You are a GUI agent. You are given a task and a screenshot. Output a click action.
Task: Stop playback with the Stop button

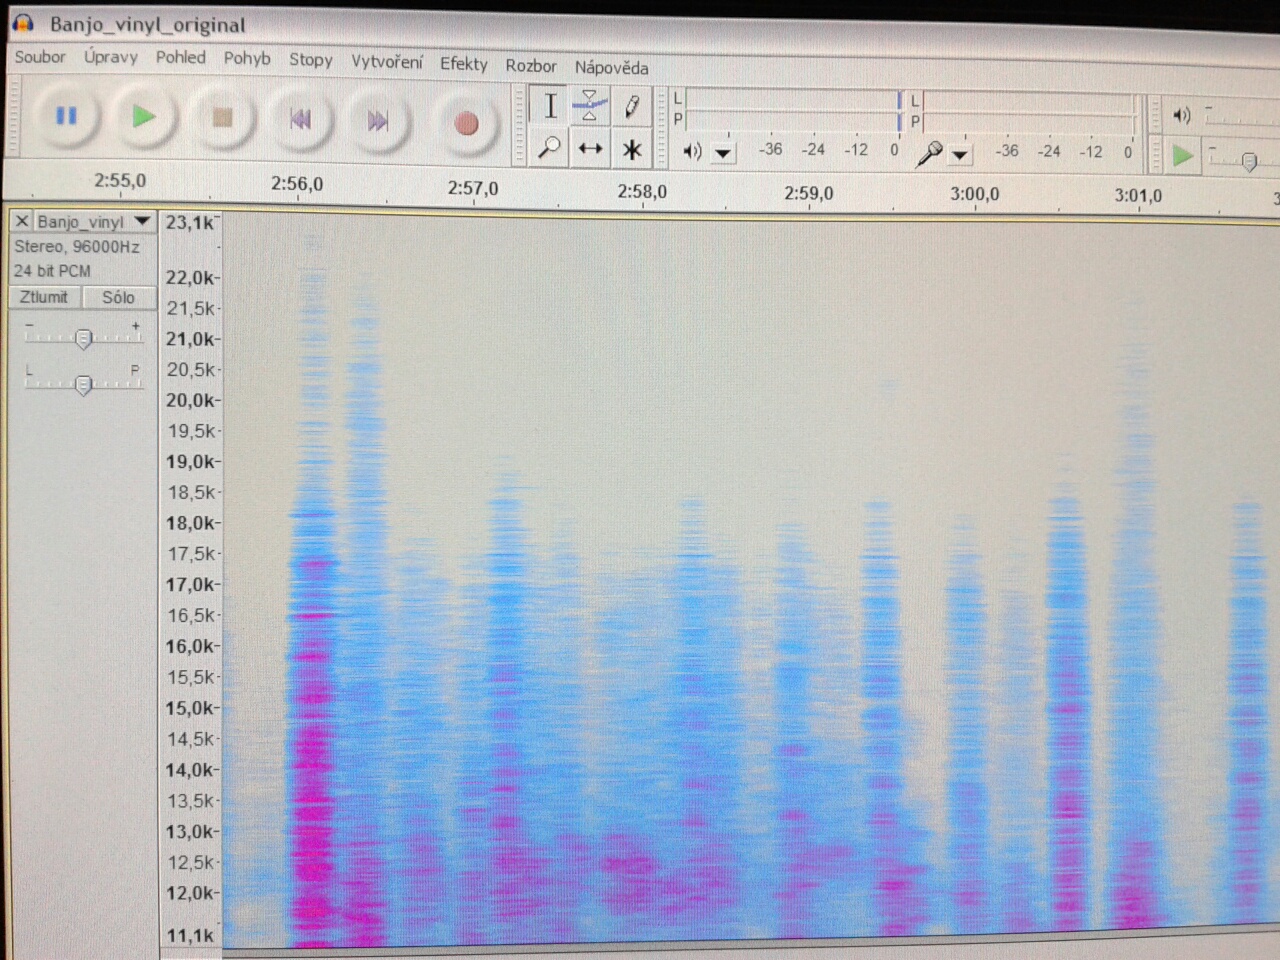pos(222,118)
